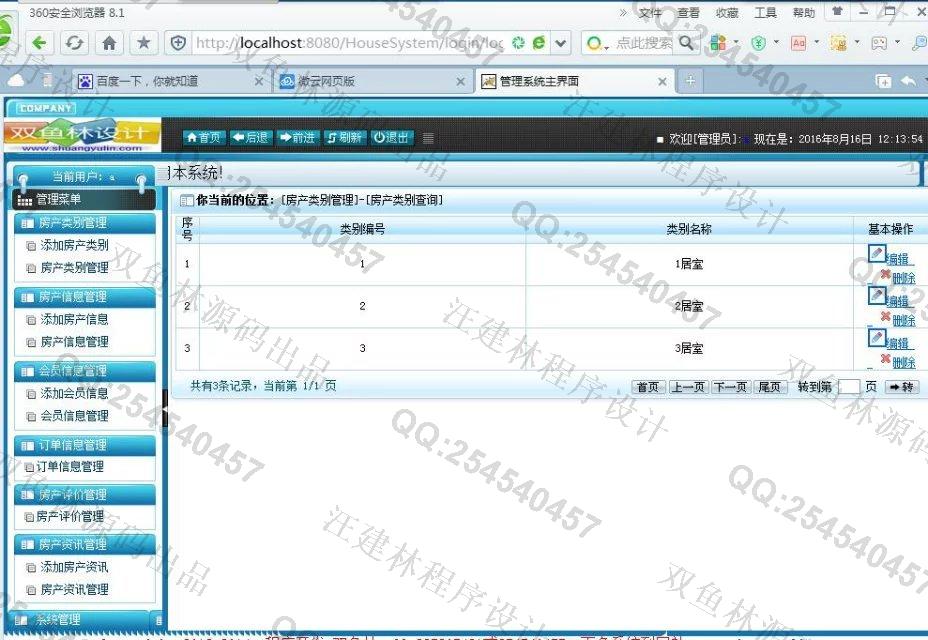
Task: Open the 文件 browser menu
Action: tap(650, 12)
